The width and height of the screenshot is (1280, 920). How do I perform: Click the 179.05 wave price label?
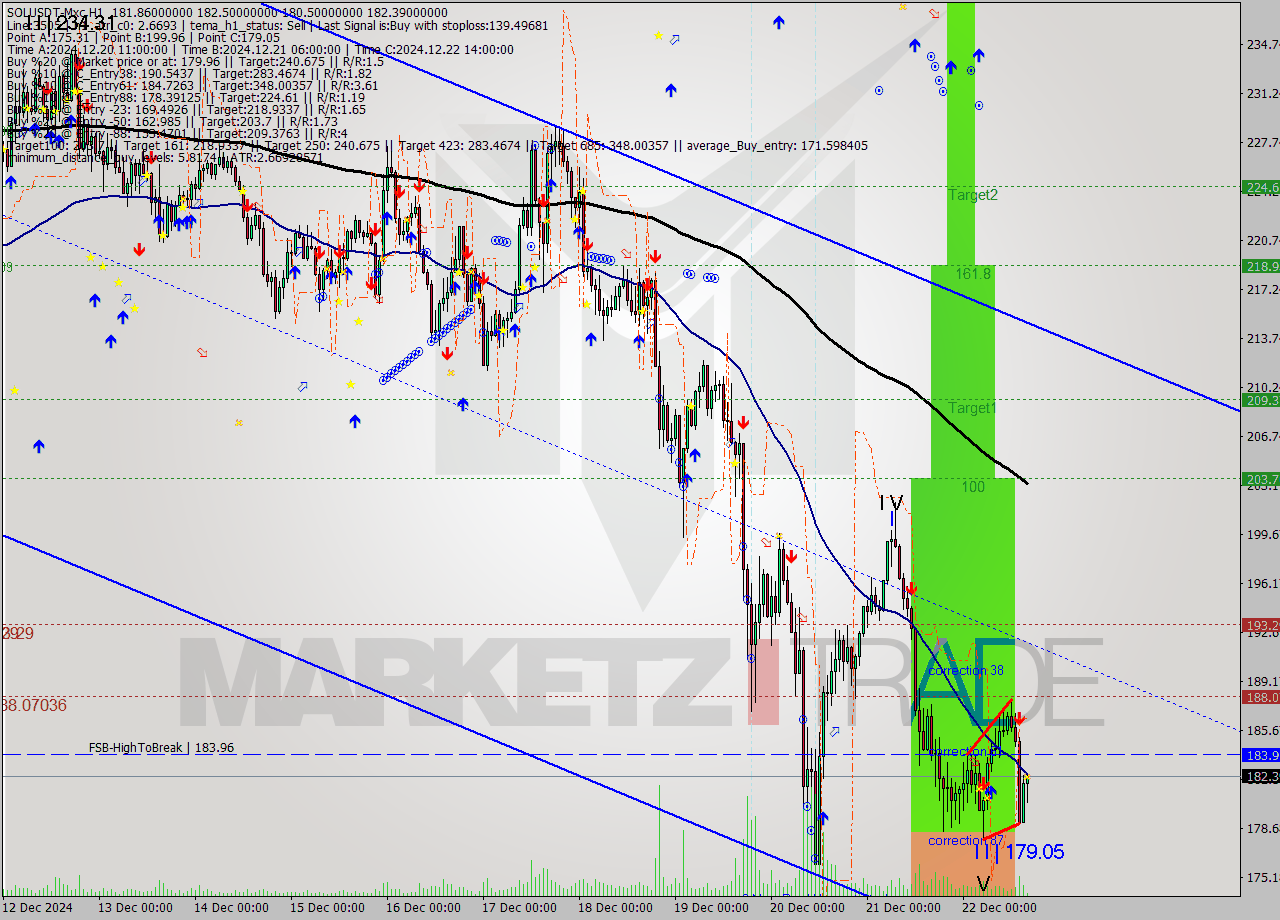pos(1034,852)
